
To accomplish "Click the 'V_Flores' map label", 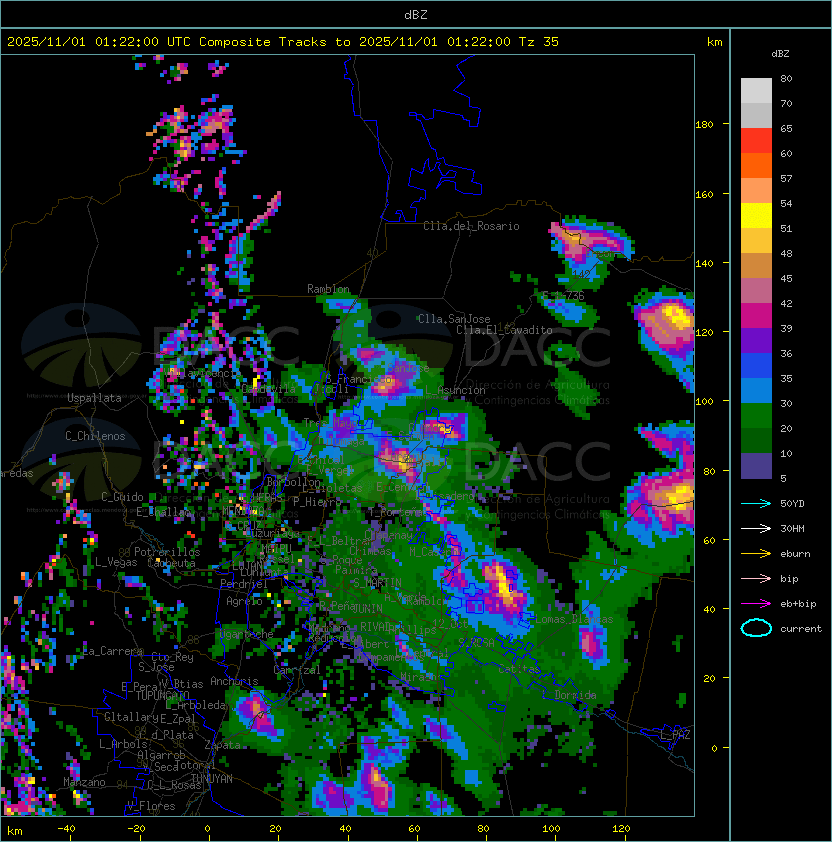I will 151,806.
